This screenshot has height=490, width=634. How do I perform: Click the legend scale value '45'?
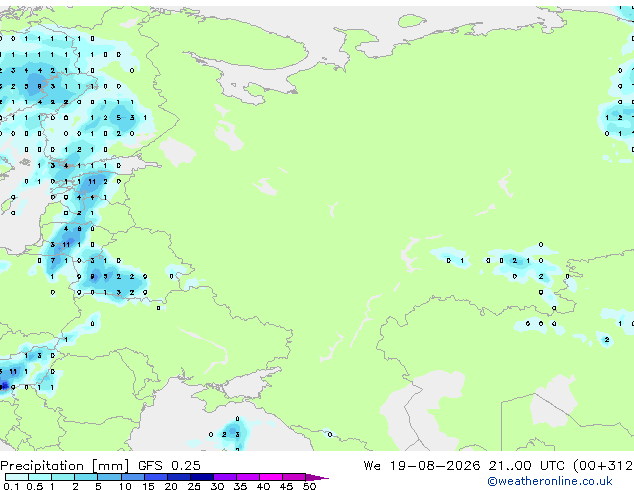click(286, 486)
